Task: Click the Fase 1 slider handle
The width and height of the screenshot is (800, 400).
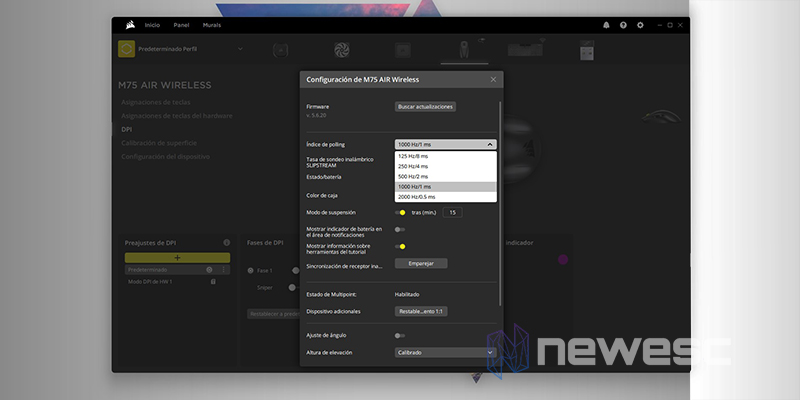Action: [x=295, y=270]
